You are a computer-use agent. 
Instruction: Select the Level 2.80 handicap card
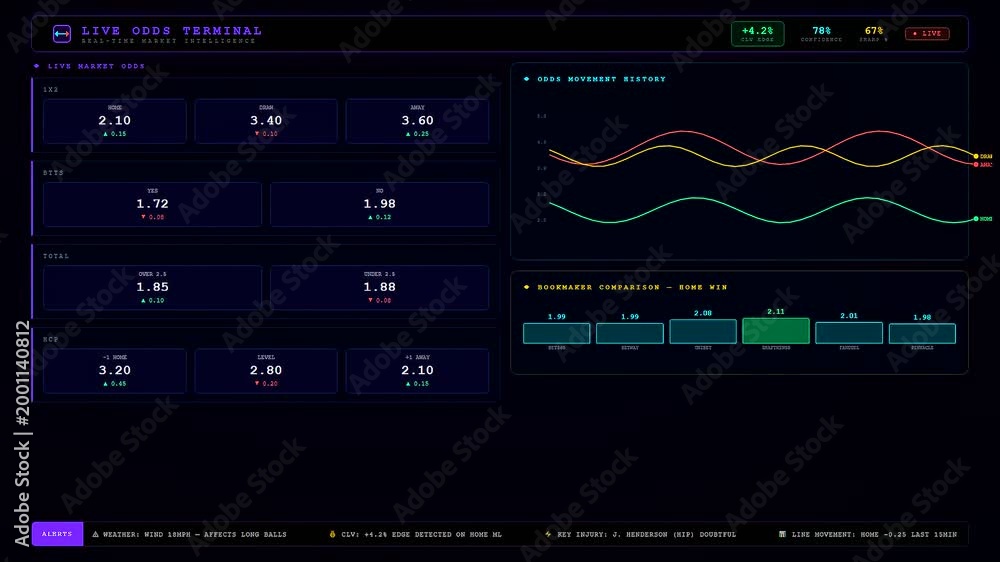tap(266, 371)
